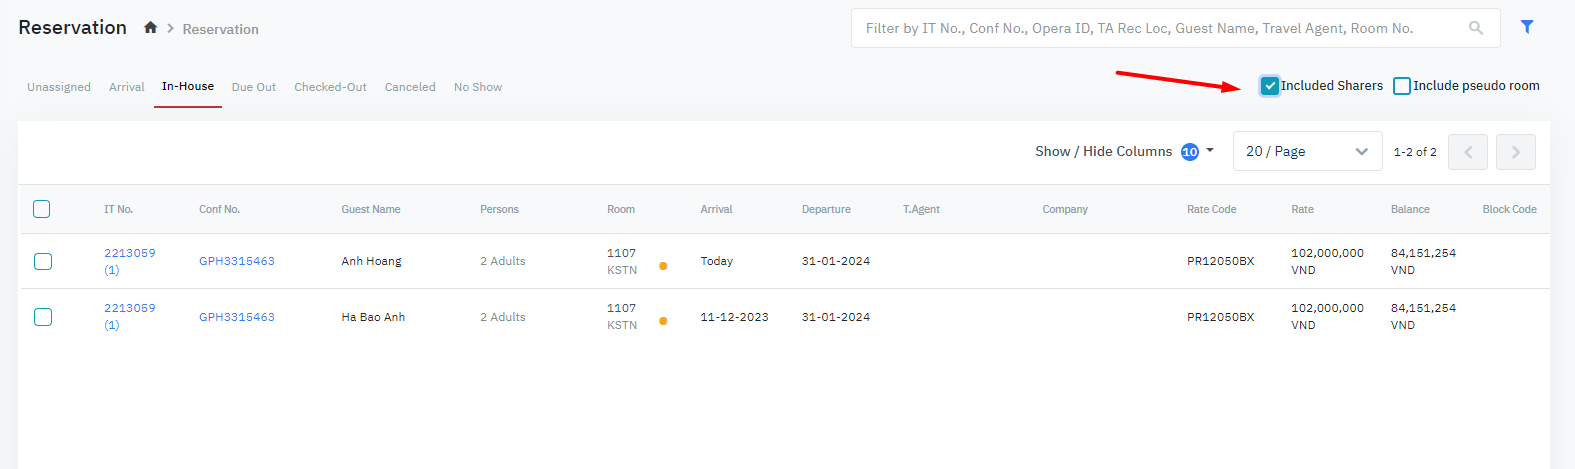Click the search magnifier icon
Screen dimensions: 1575x469
pyautogui.click(x=1475, y=28)
